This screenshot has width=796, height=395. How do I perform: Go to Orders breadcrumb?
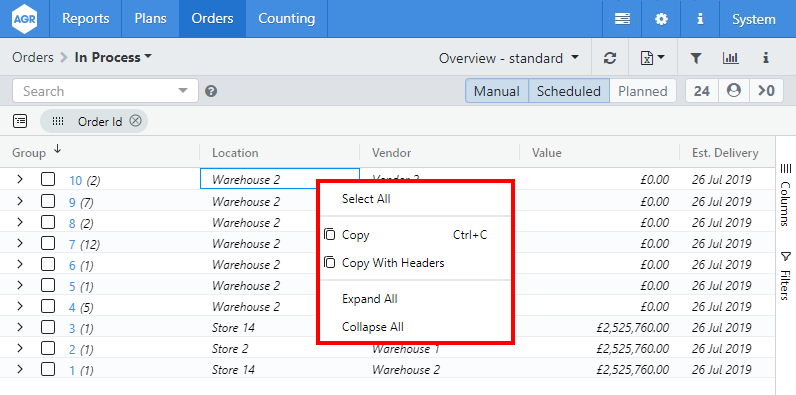pos(33,57)
